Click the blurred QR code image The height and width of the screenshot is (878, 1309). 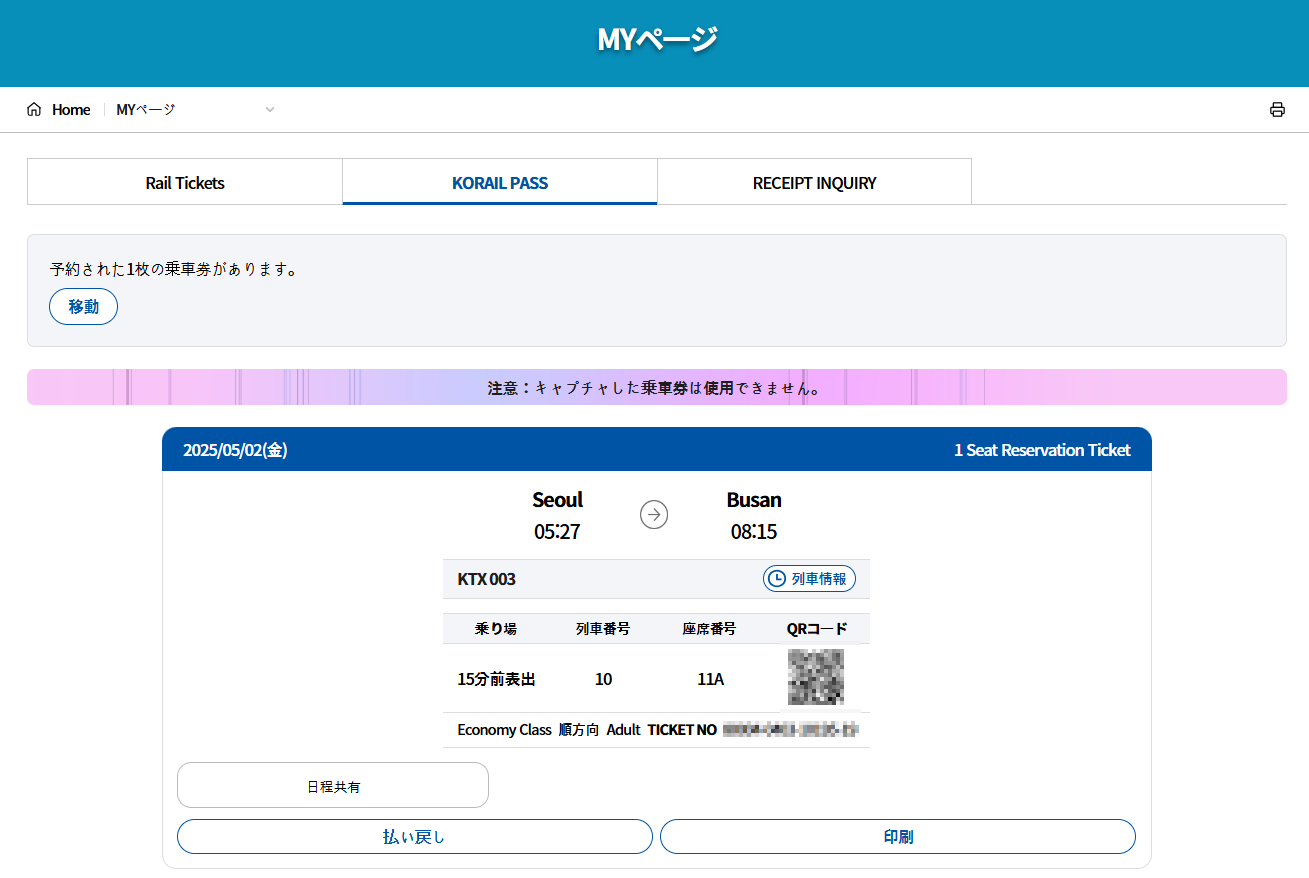pos(815,677)
